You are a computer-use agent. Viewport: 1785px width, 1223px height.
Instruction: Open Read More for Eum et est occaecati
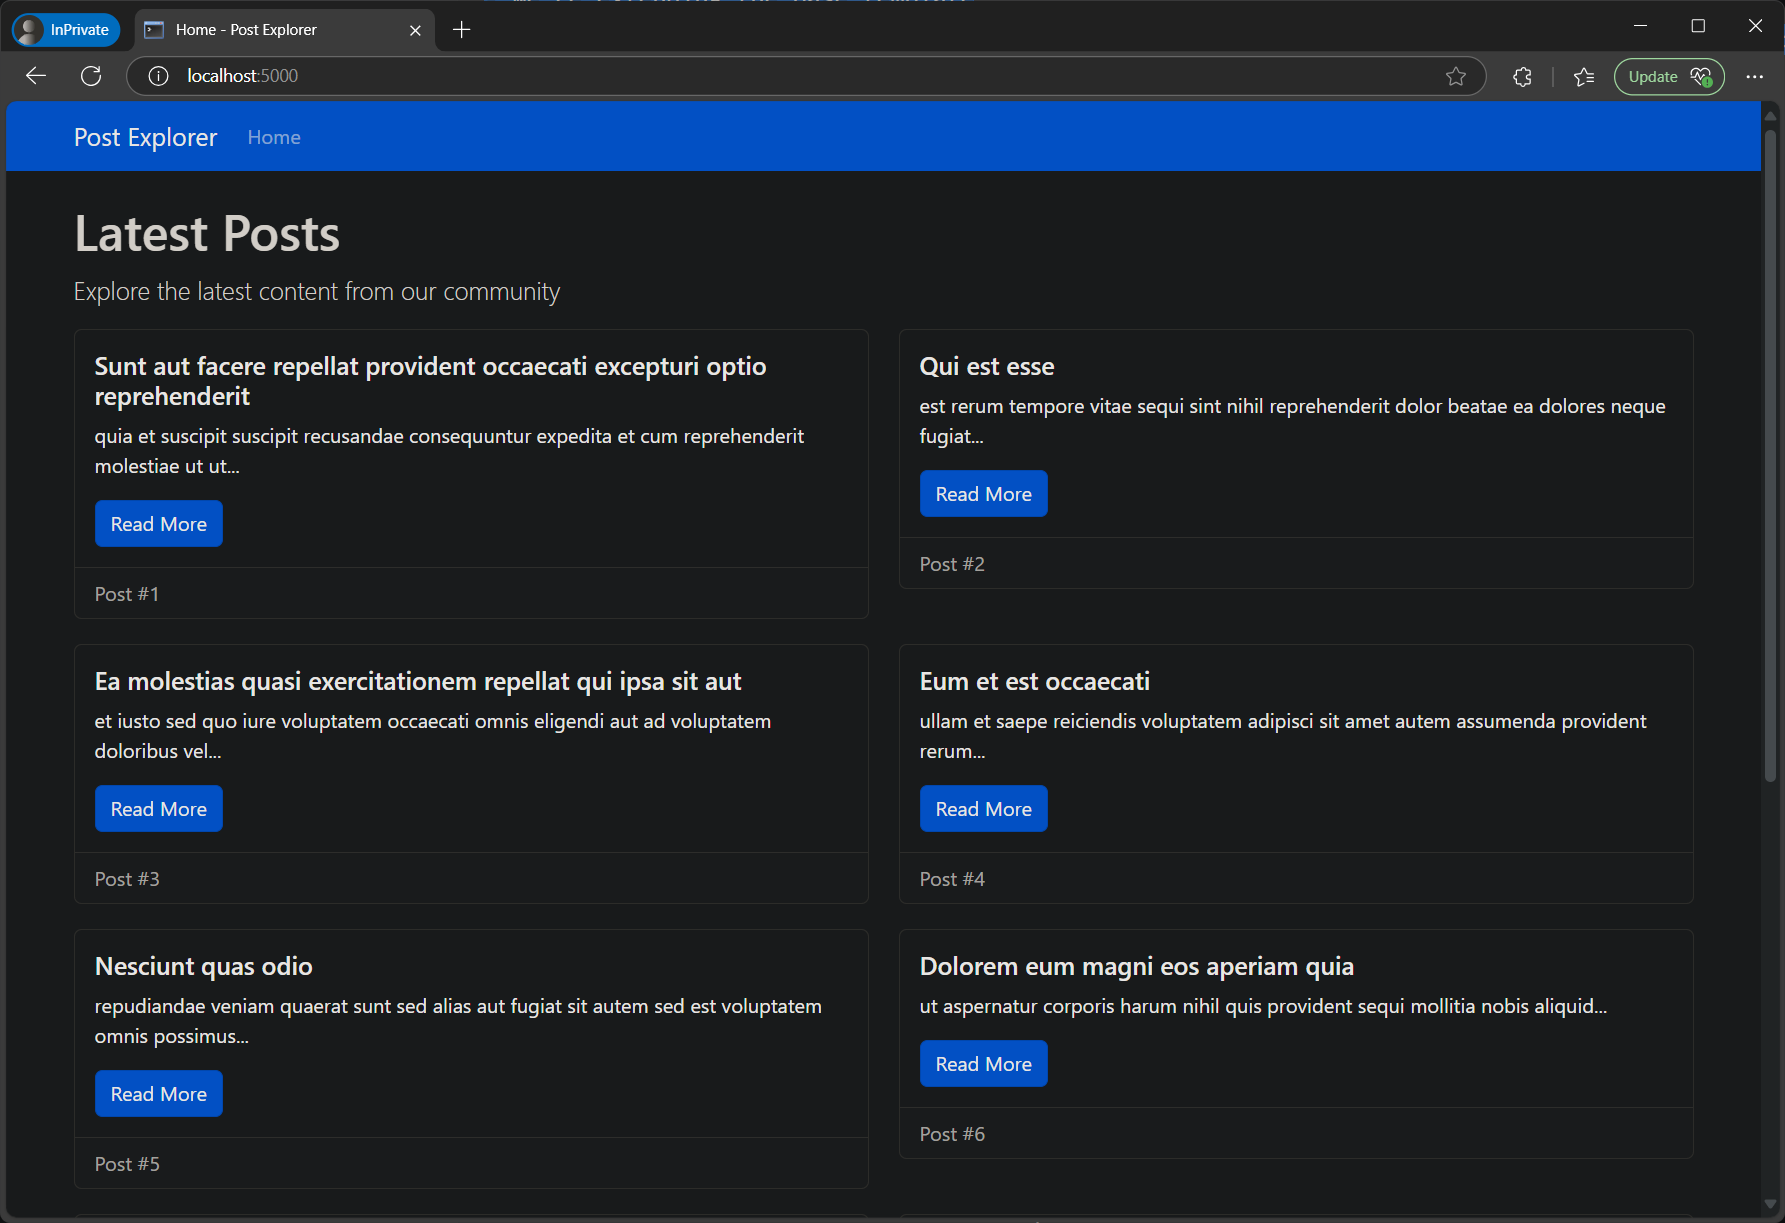coord(983,809)
